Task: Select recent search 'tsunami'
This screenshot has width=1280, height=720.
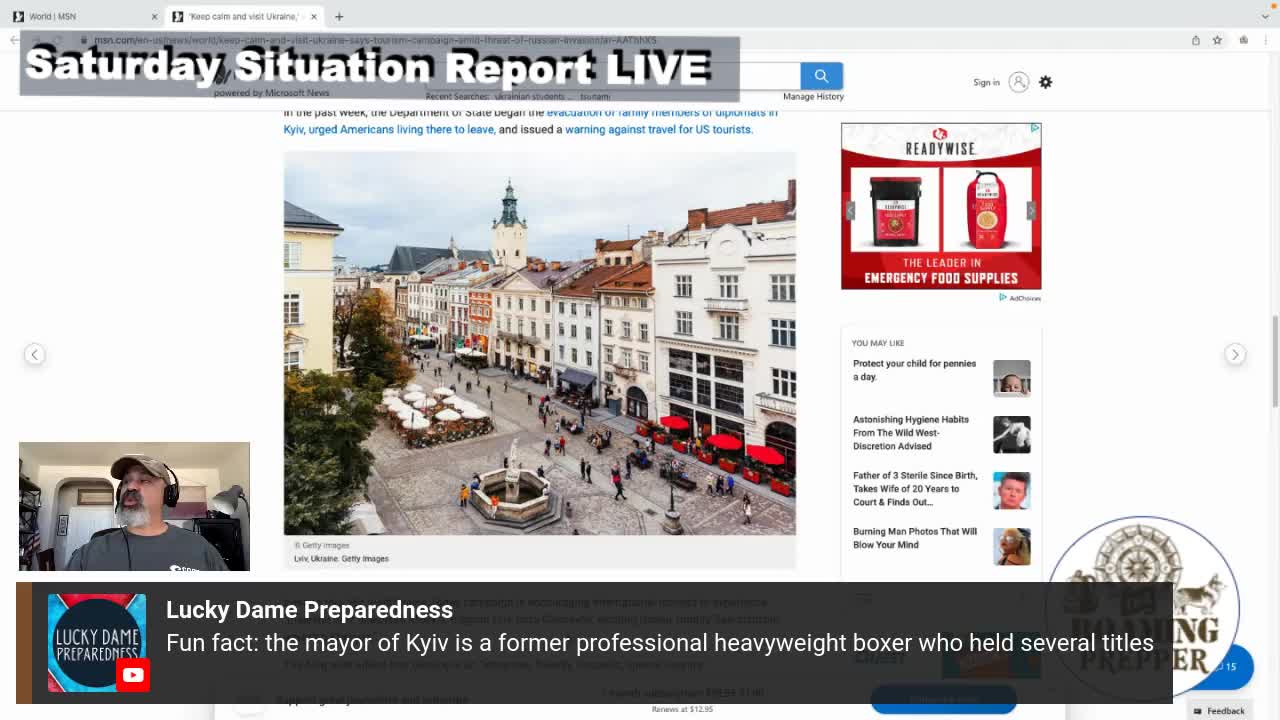Action: 595,97
